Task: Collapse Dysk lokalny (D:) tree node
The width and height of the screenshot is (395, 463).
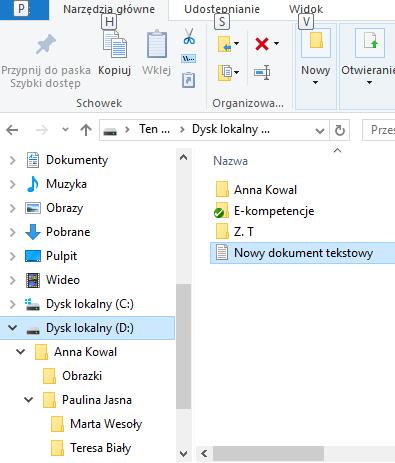Action: click(13, 328)
